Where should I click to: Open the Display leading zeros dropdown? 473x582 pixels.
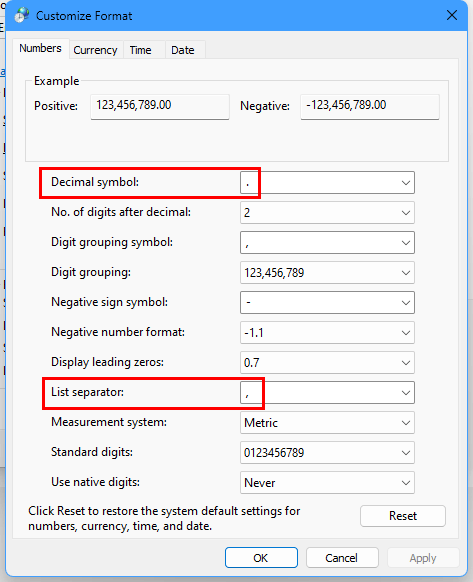pyautogui.click(x=327, y=363)
